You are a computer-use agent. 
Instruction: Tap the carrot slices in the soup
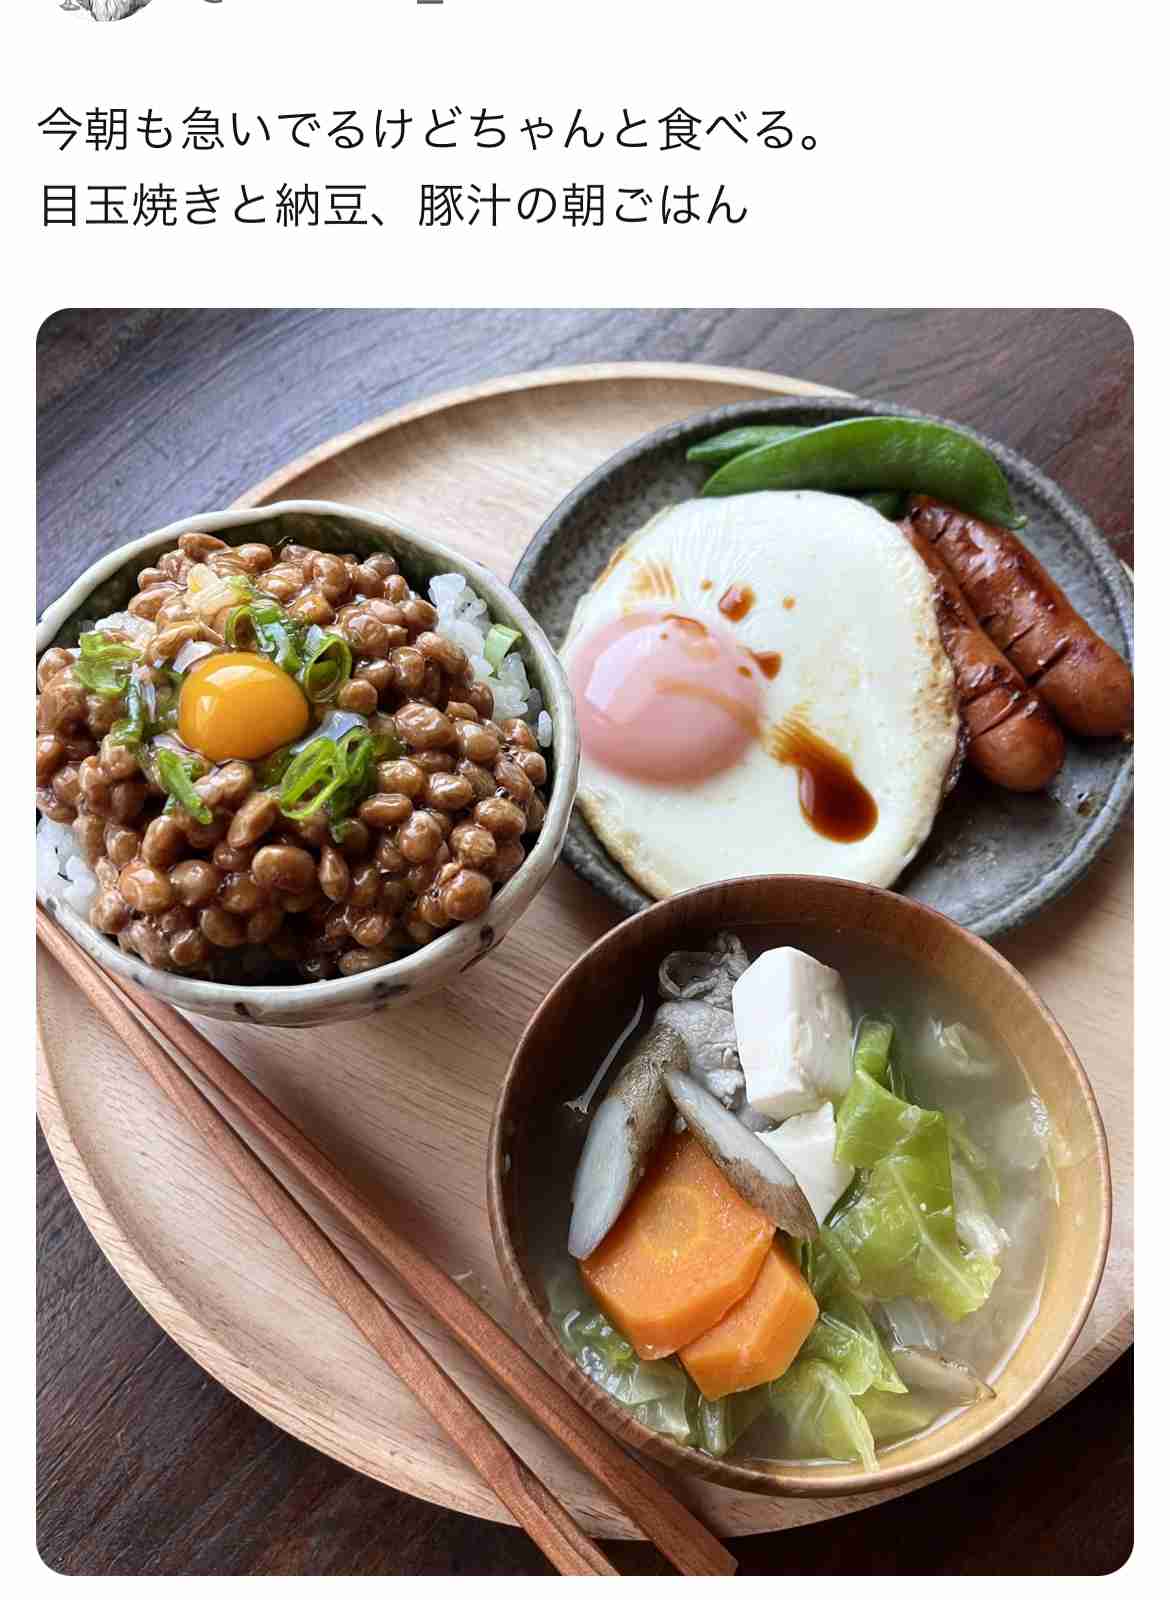point(700,1268)
